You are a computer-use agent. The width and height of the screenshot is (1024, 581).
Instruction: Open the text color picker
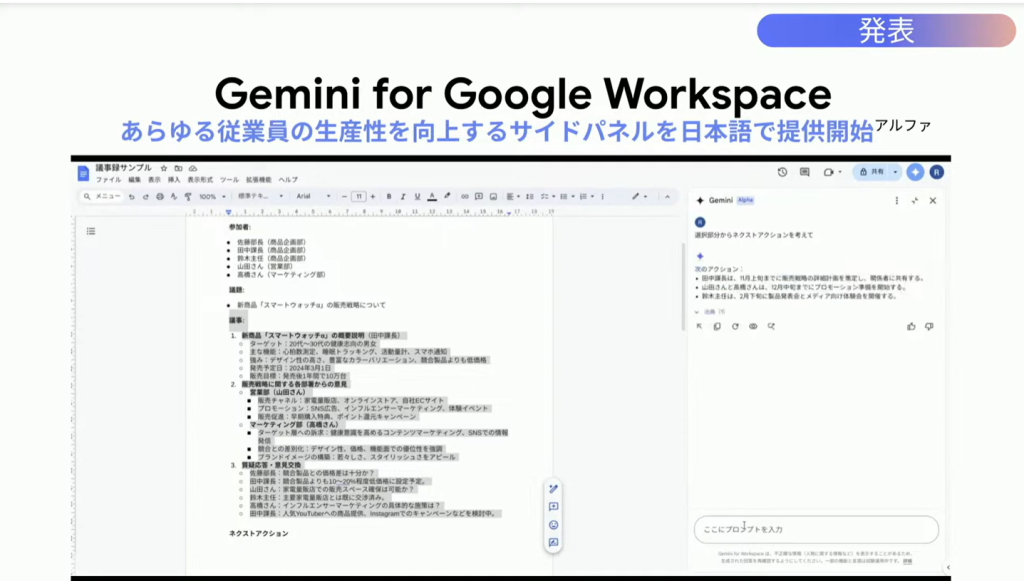point(431,196)
